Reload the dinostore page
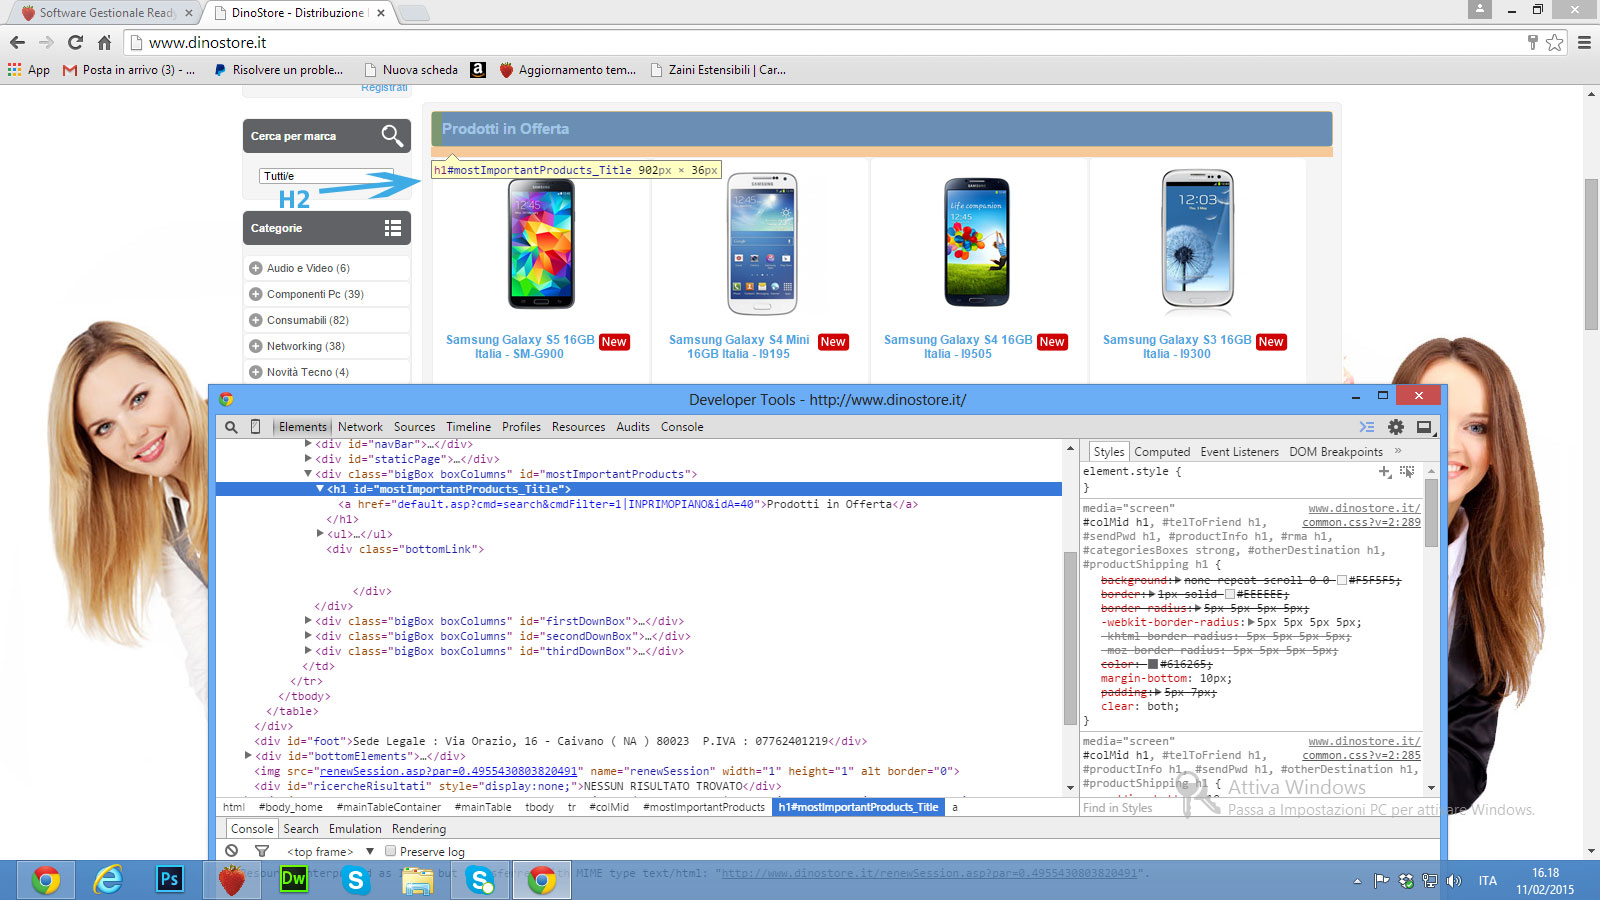 75,42
